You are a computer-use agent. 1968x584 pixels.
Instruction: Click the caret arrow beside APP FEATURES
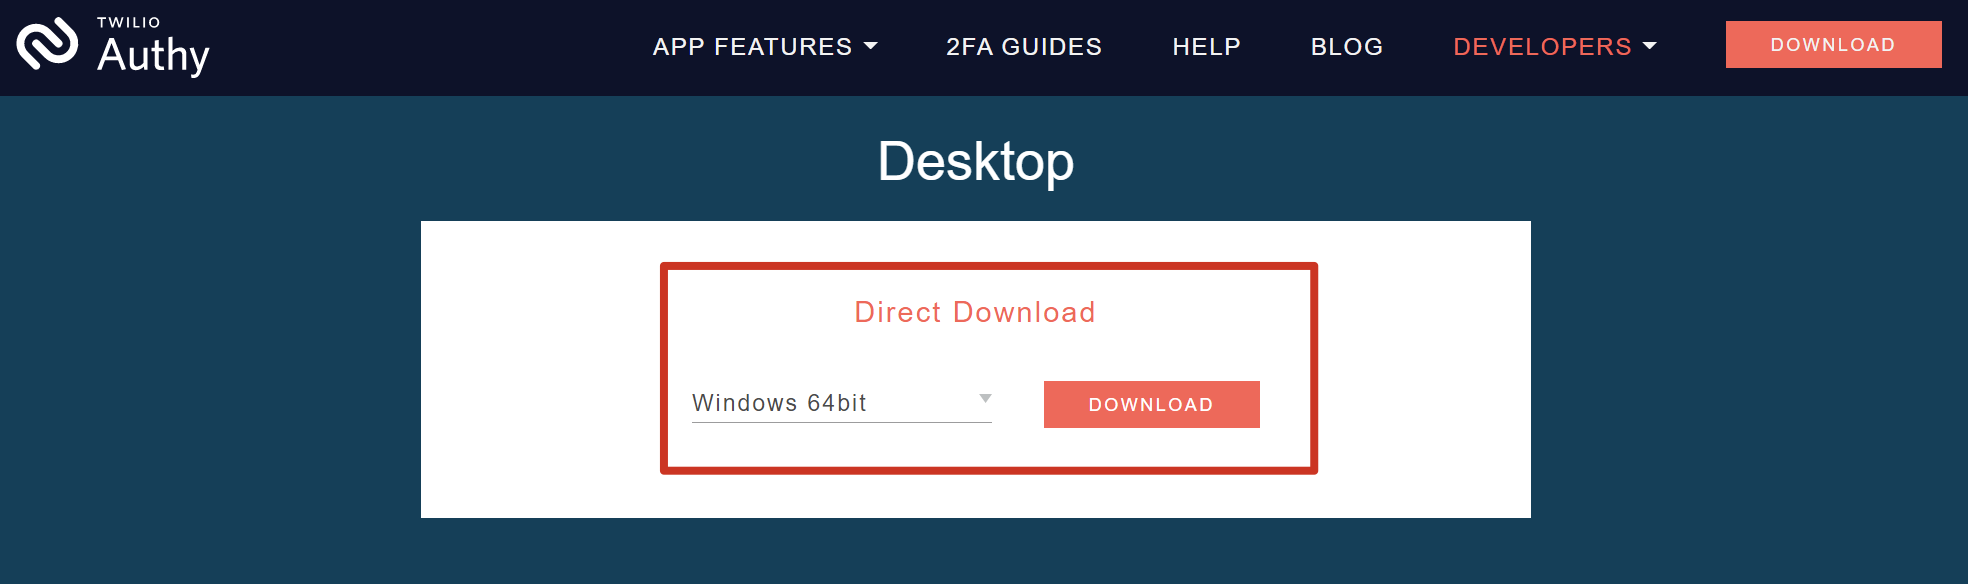tap(870, 46)
